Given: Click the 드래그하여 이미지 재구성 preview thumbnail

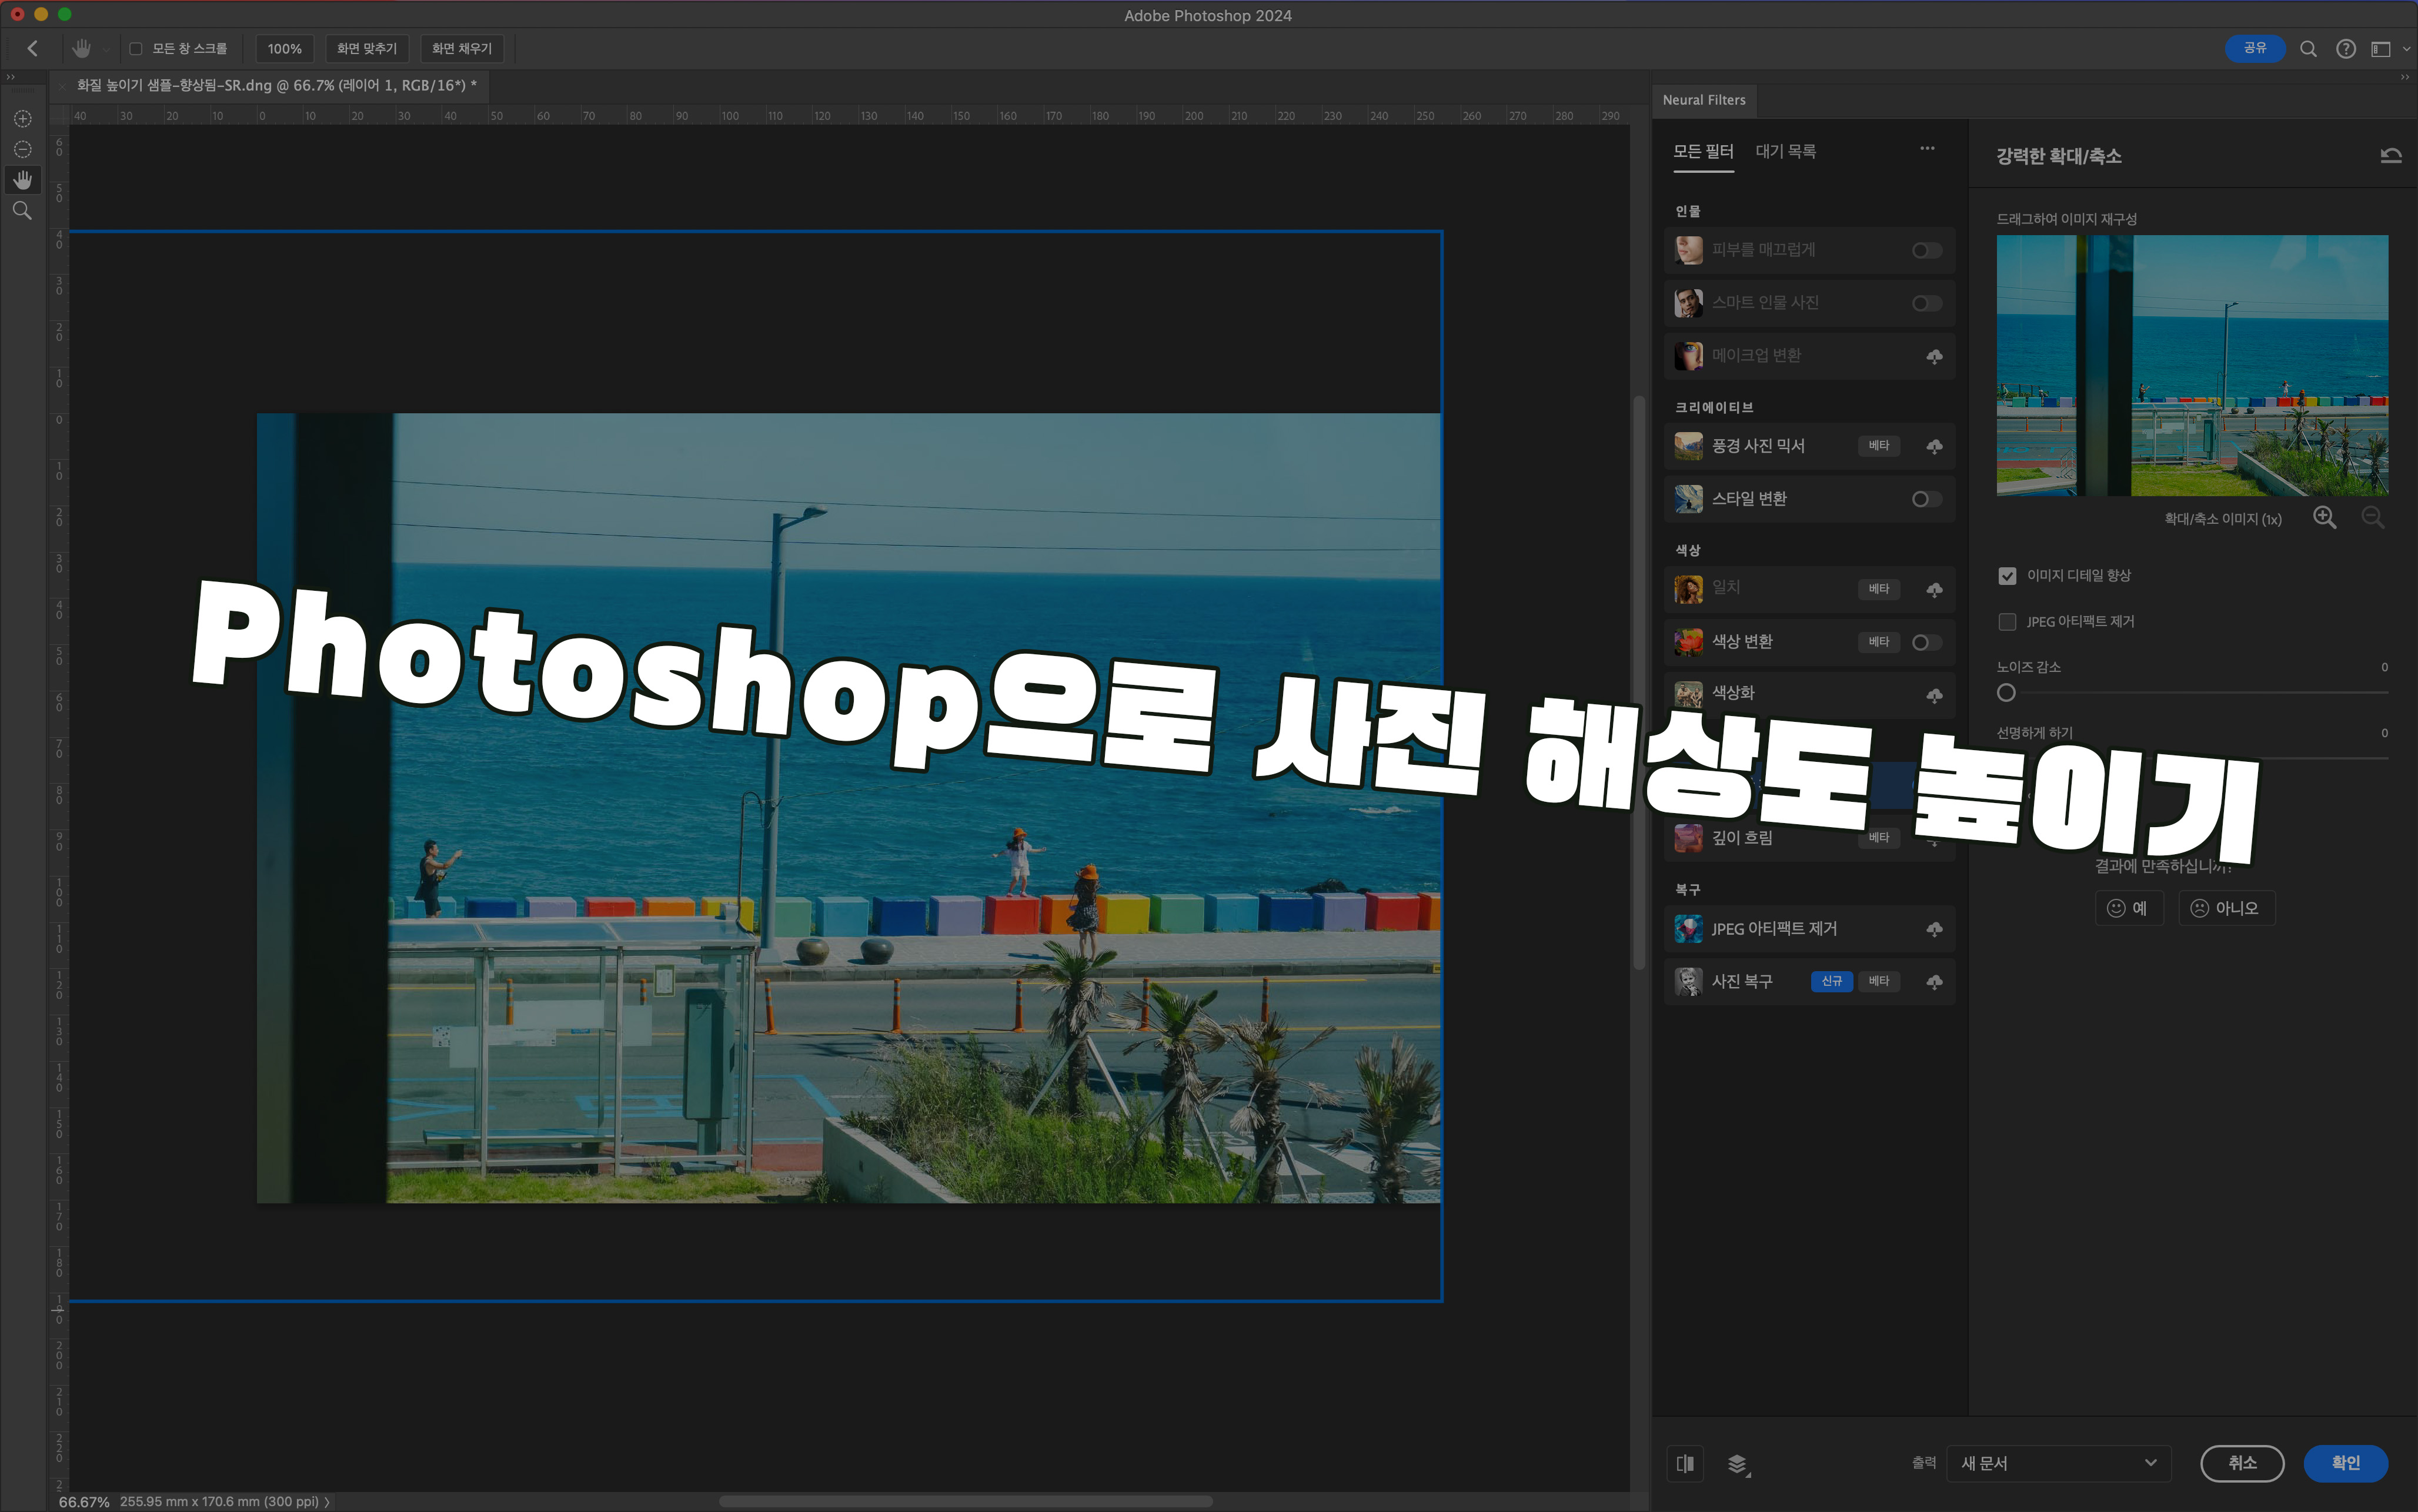Looking at the screenshot, I should [x=2192, y=365].
